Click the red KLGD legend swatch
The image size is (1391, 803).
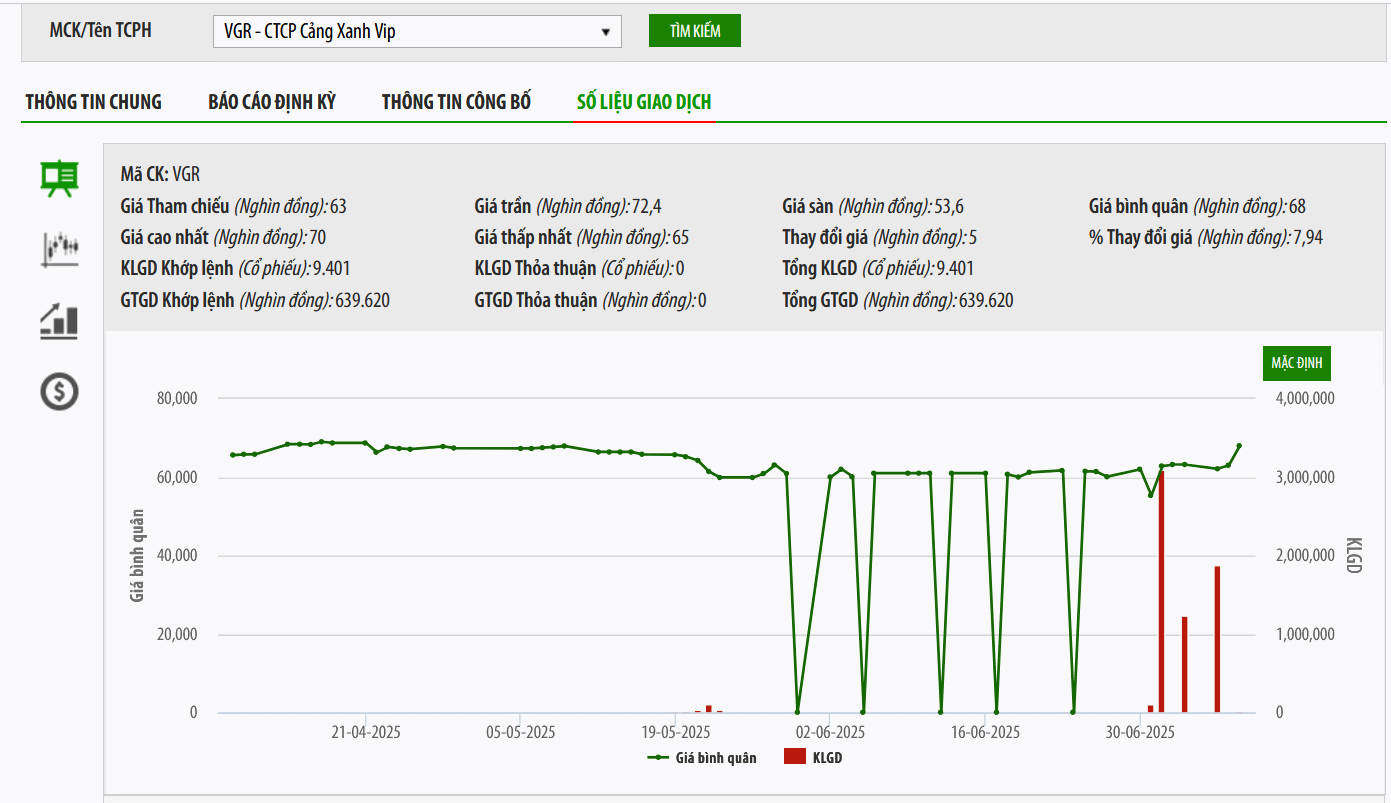point(794,758)
